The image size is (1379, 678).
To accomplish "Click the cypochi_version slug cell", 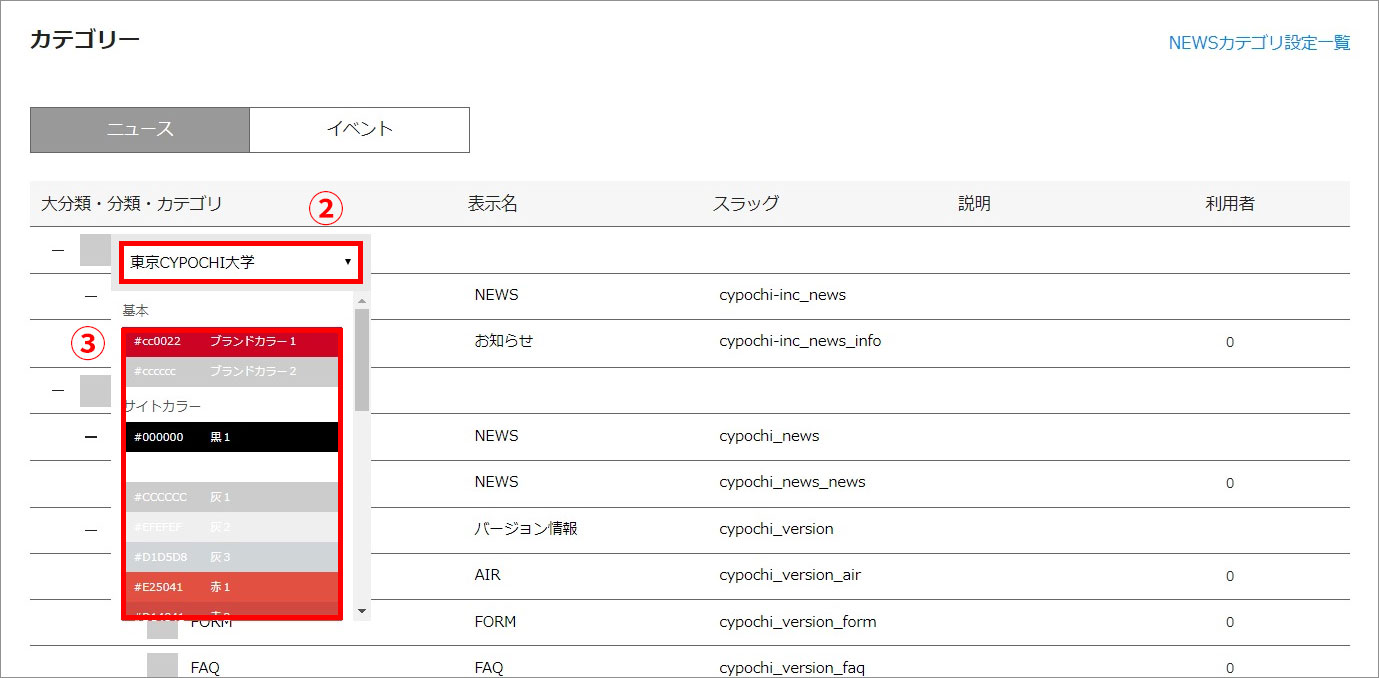I will click(x=776, y=528).
